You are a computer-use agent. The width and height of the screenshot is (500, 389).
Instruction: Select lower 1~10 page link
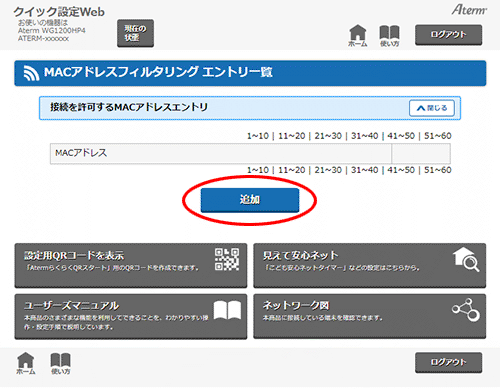tap(258, 170)
